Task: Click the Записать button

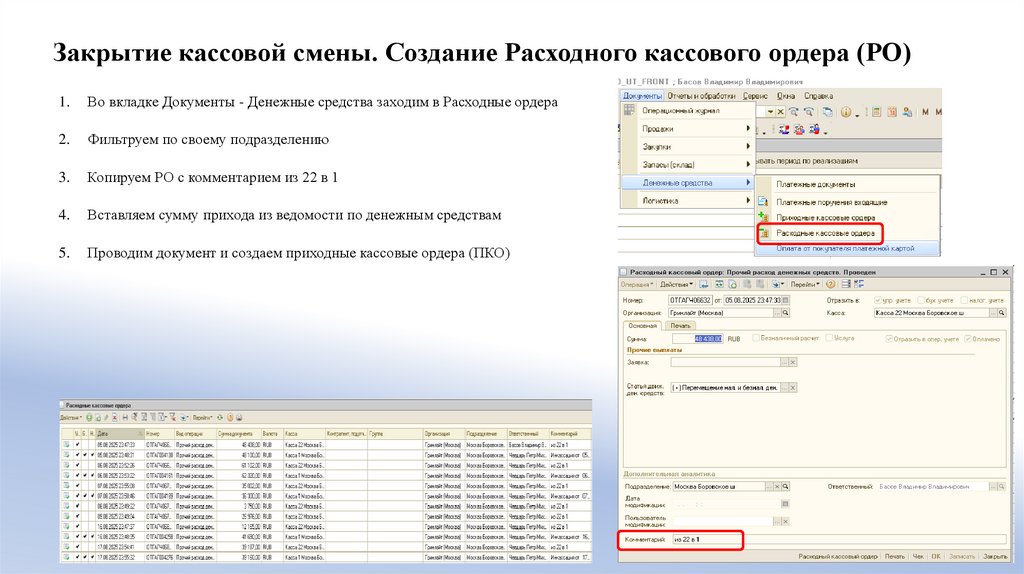Action: [x=962, y=557]
